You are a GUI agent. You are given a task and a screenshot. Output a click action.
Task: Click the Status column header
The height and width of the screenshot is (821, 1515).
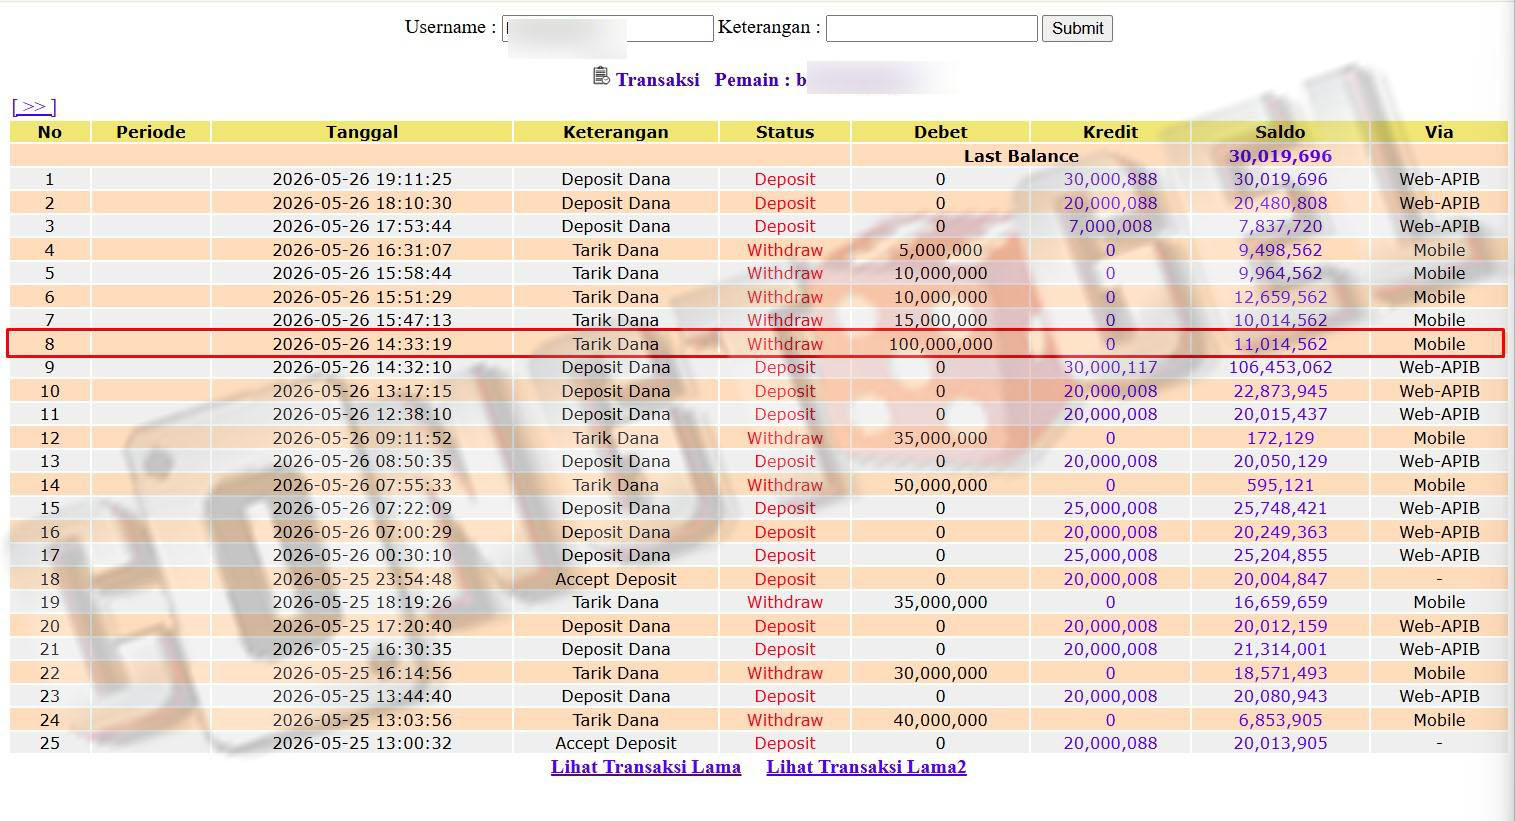(x=785, y=132)
